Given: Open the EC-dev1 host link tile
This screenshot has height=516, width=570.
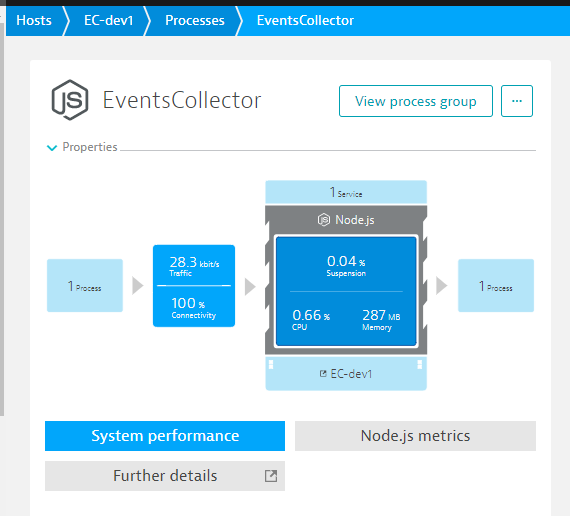Looking at the screenshot, I should [346, 374].
